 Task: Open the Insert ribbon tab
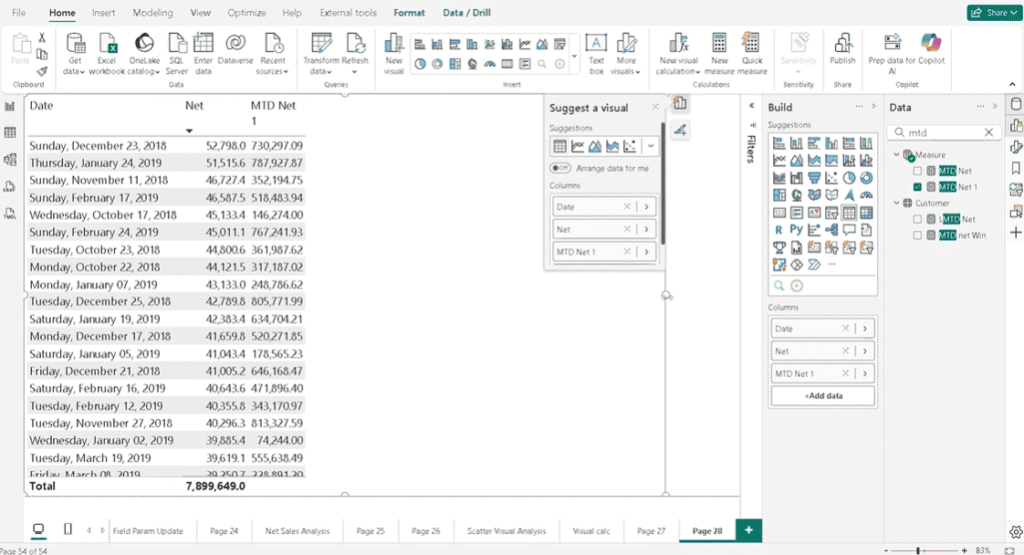[x=103, y=12]
